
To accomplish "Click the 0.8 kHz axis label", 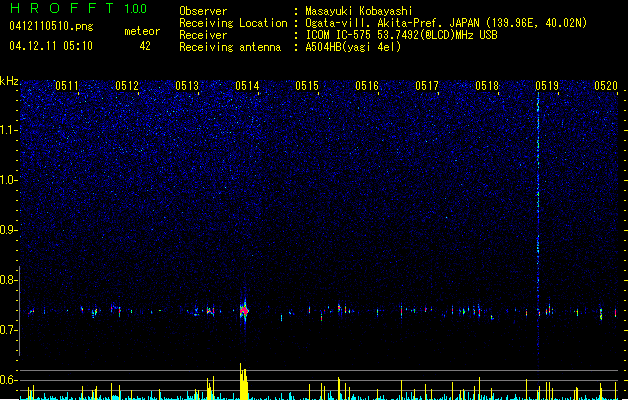I will click(9, 280).
